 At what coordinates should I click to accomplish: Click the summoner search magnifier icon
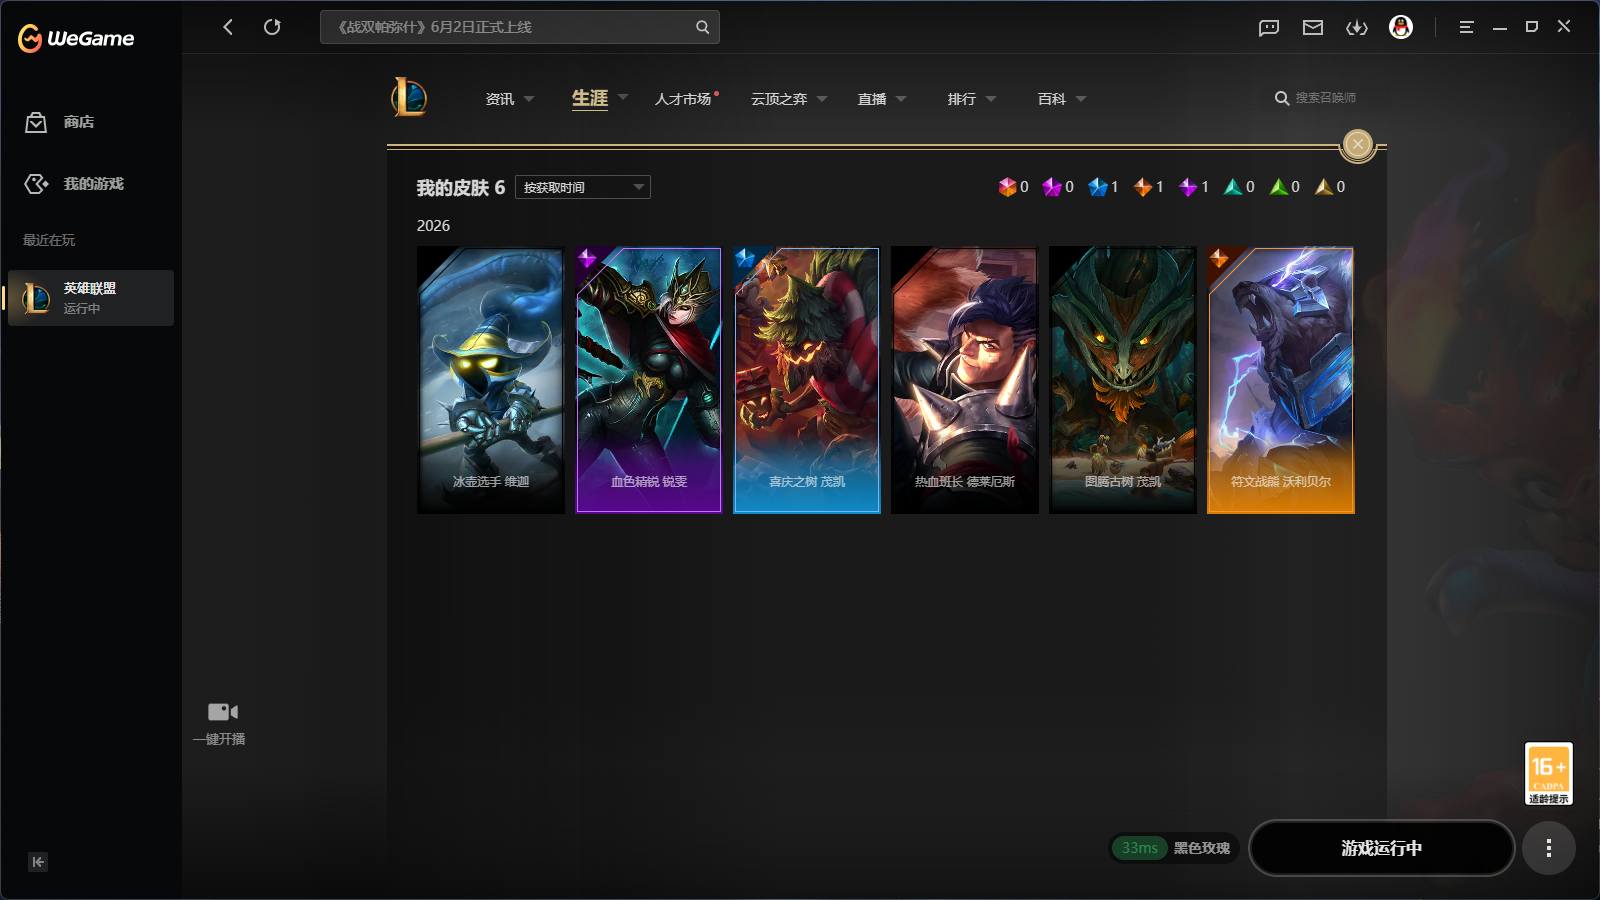1281,98
